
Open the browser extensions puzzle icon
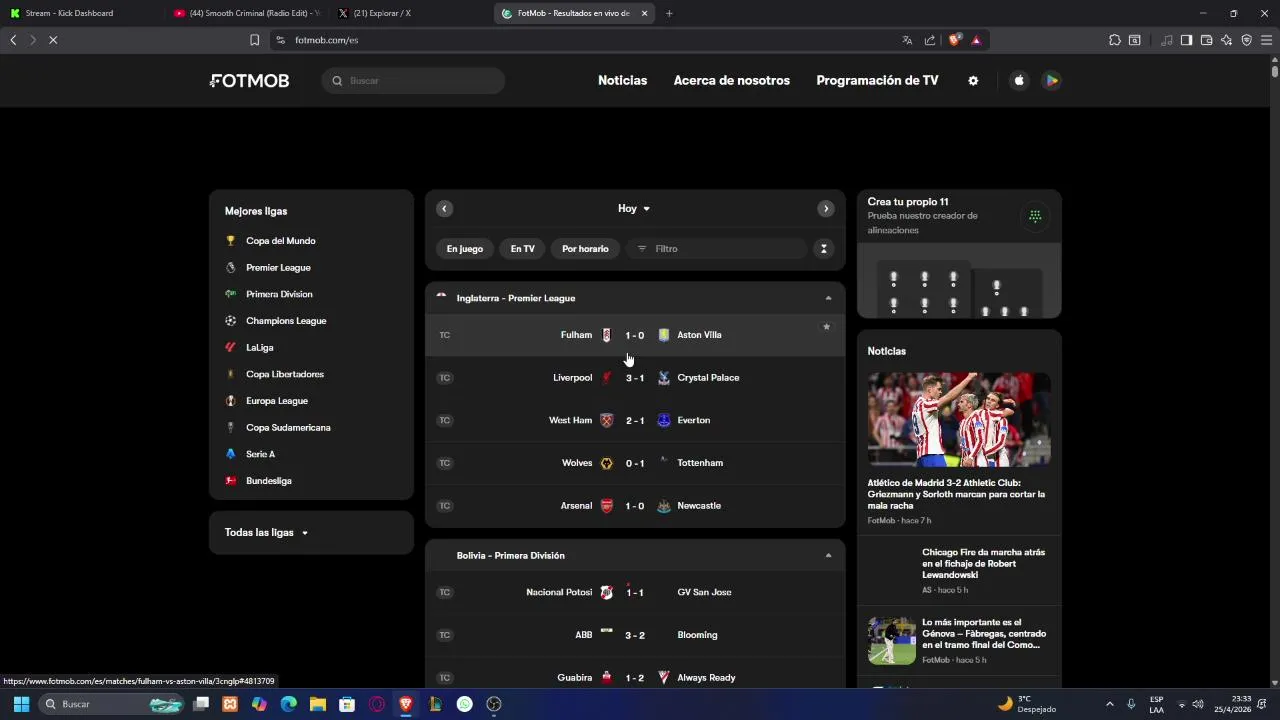(x=1115, y=40)
